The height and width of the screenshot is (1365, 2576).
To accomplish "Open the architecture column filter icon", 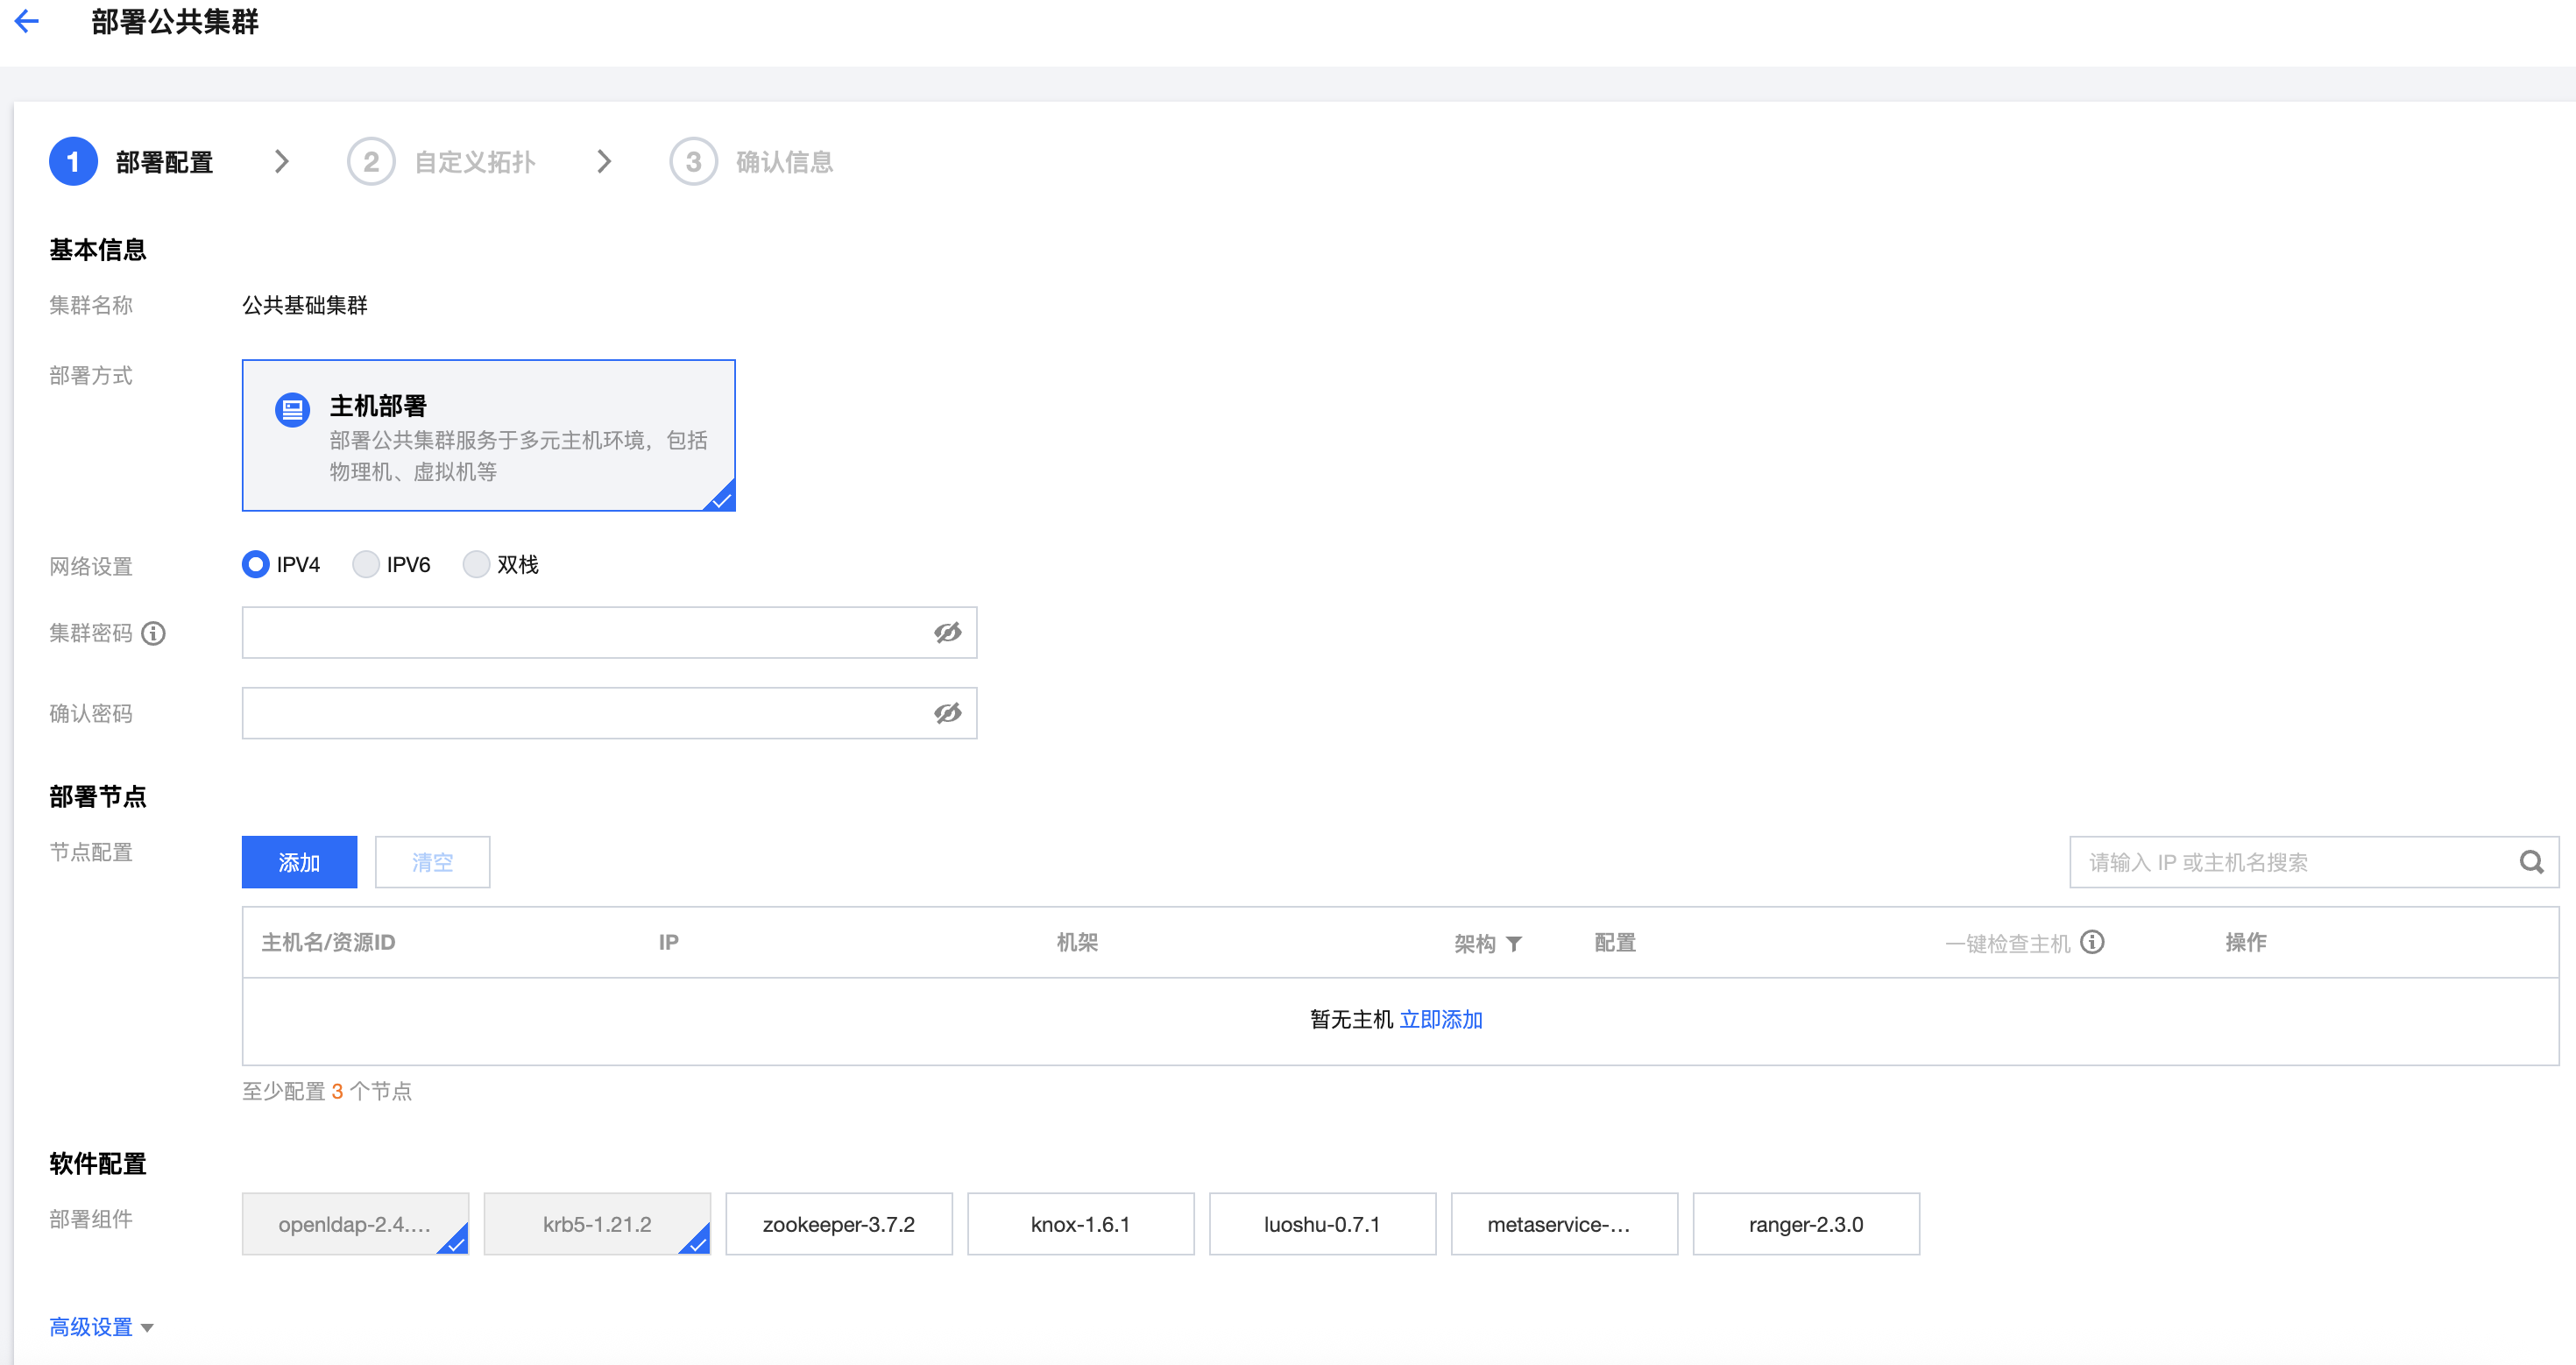I will (1514, 944).
